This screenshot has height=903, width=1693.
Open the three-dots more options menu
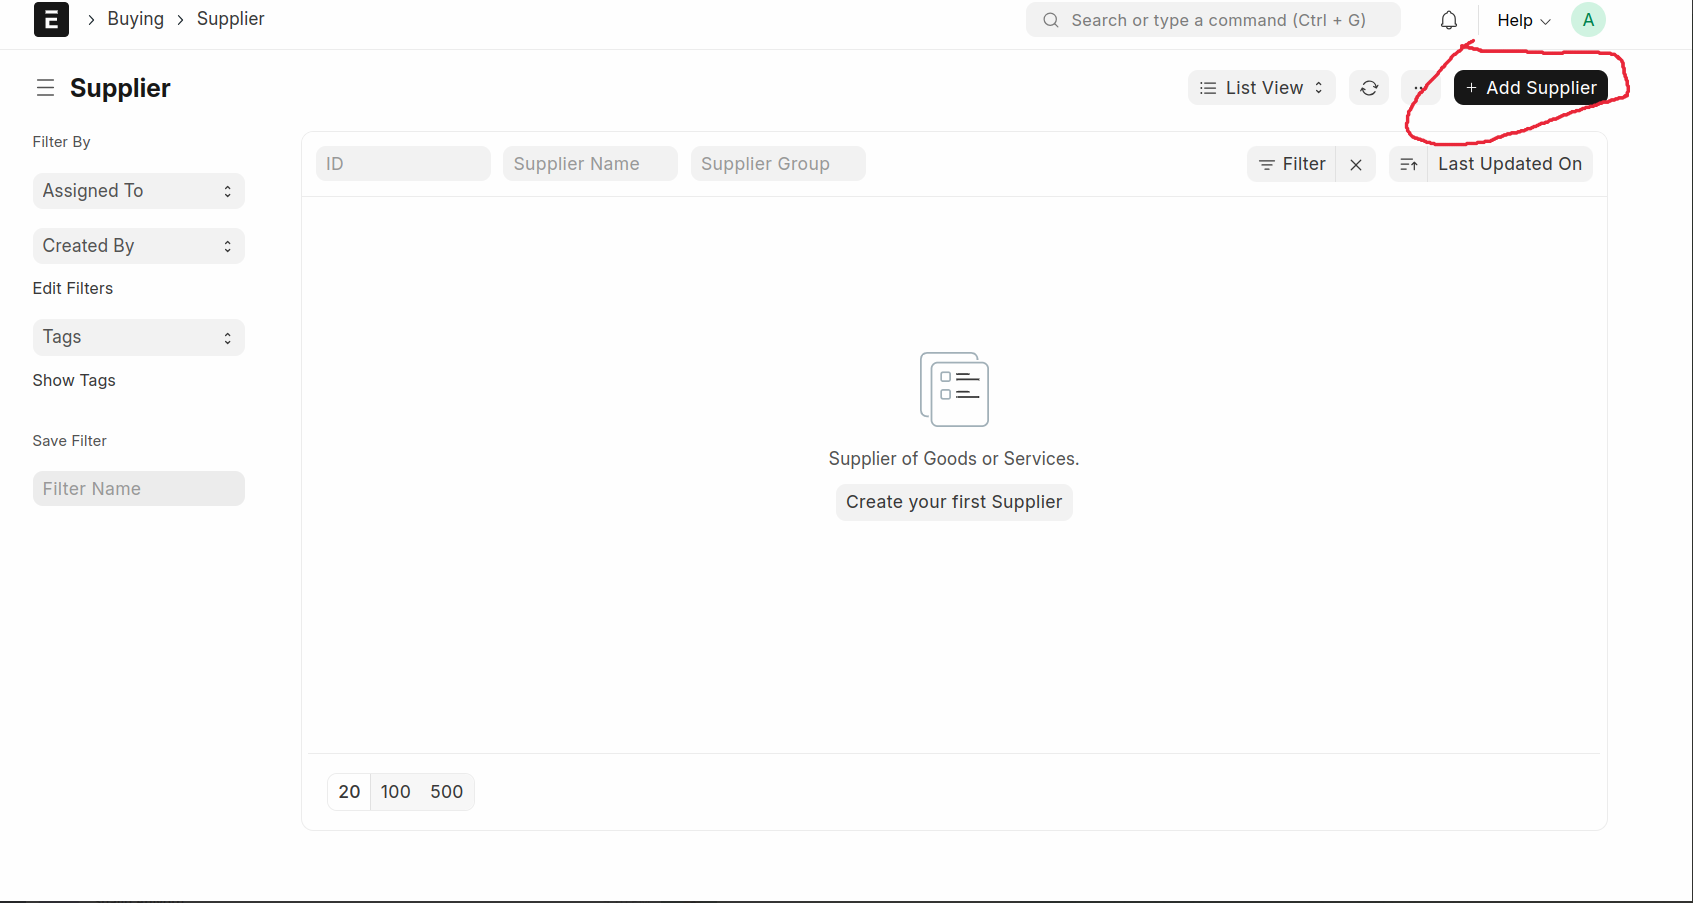point(1419,88)
